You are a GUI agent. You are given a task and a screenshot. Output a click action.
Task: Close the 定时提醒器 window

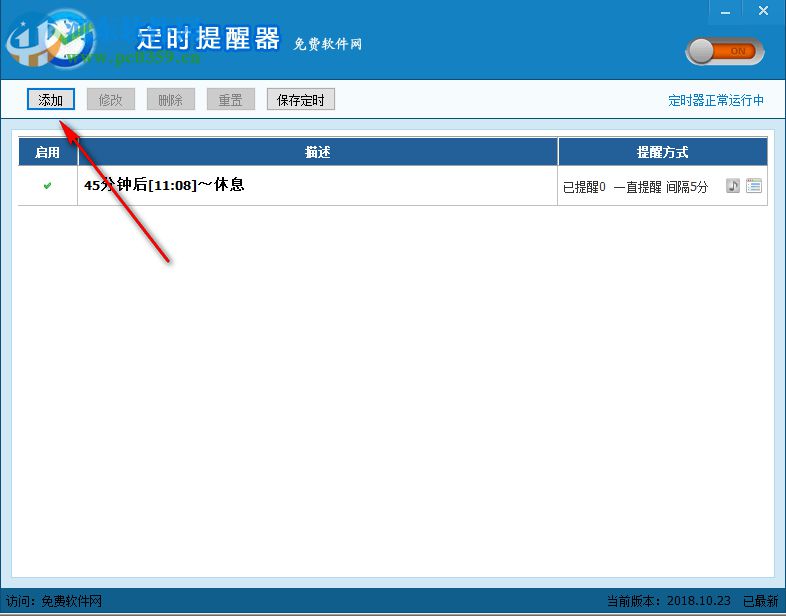coord(763,11)
